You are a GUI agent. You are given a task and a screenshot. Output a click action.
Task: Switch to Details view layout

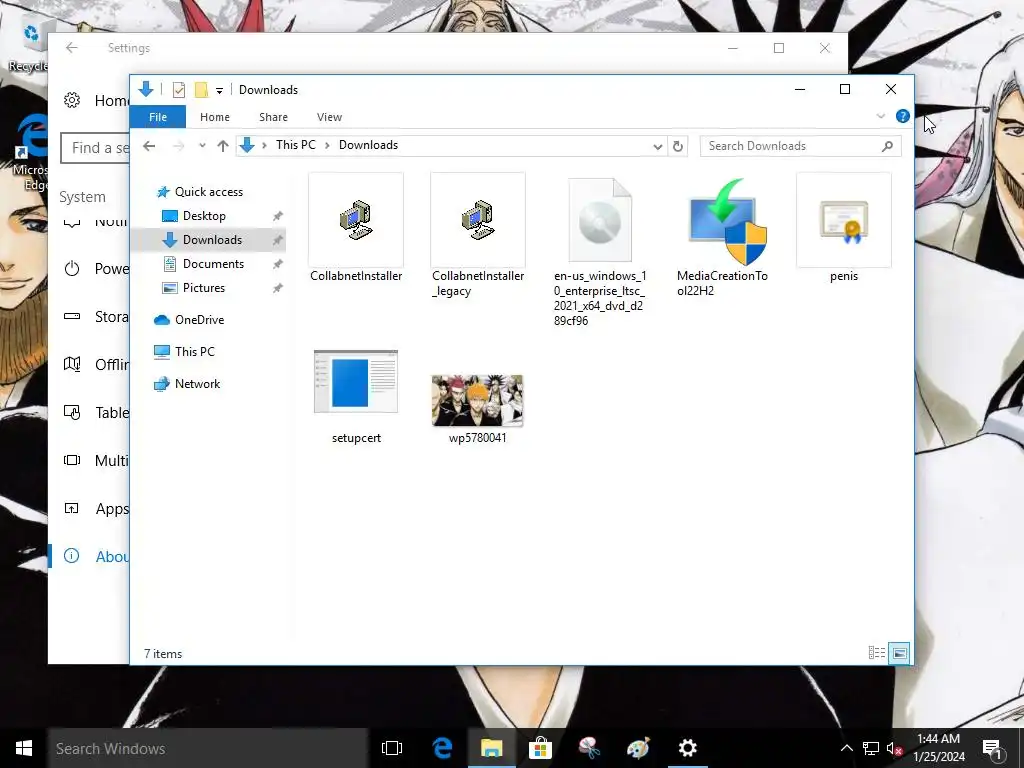tap(876, 652)
